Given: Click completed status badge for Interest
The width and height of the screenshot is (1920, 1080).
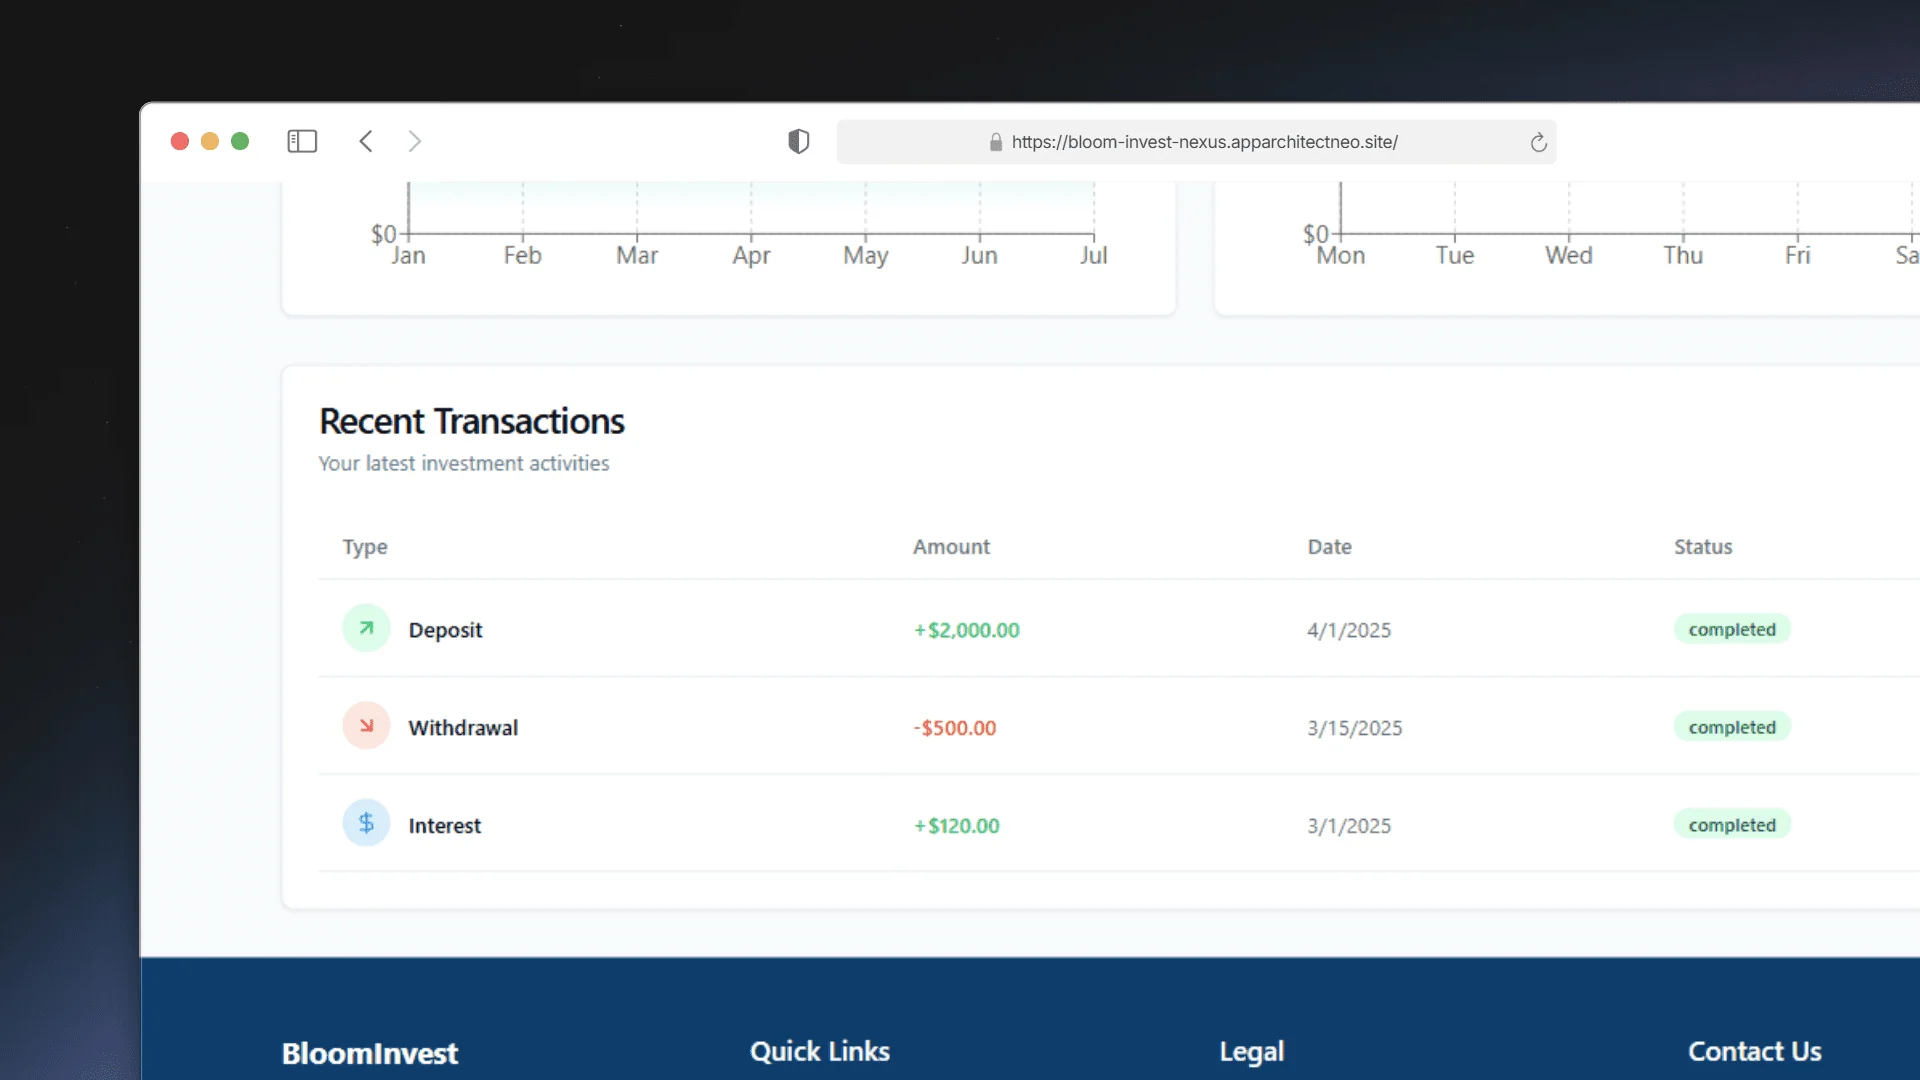Looking at the screenshot, I should point(1731,825).
